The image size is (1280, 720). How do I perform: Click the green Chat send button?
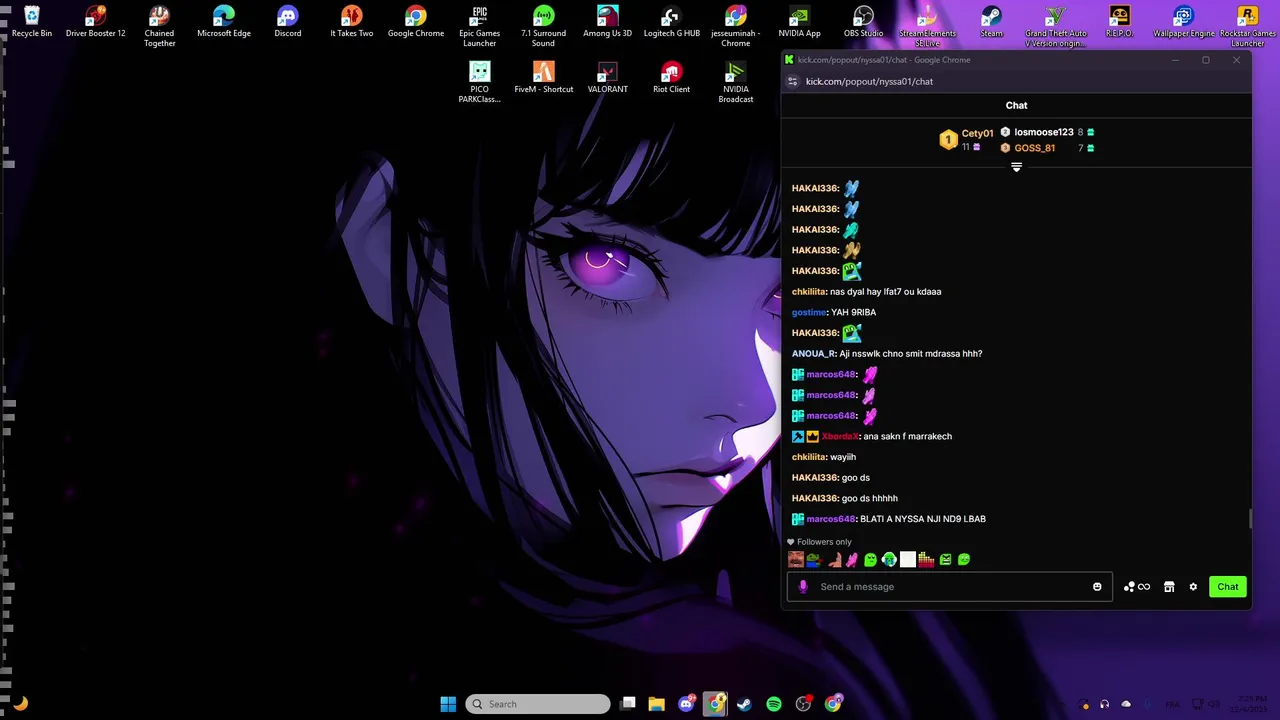pyautogui.click(x=1227, y=587)
